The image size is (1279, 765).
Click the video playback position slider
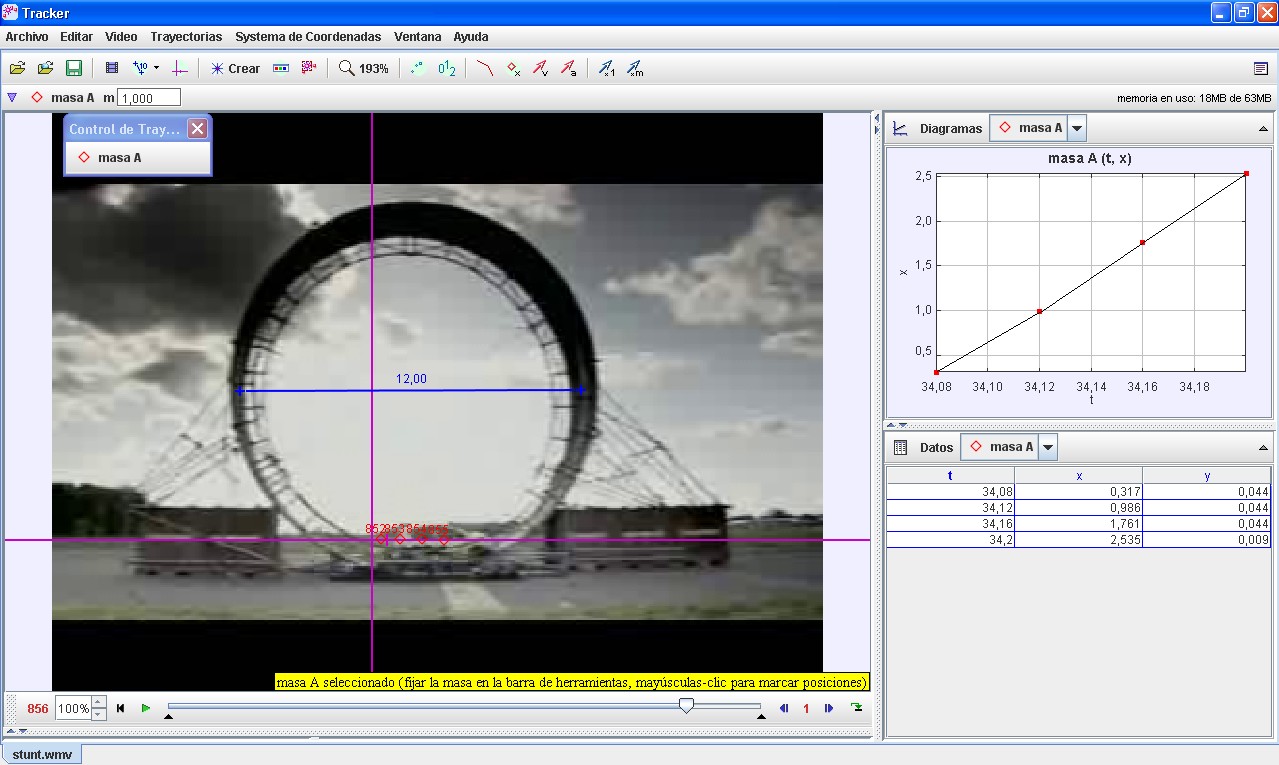coord(686,706)
